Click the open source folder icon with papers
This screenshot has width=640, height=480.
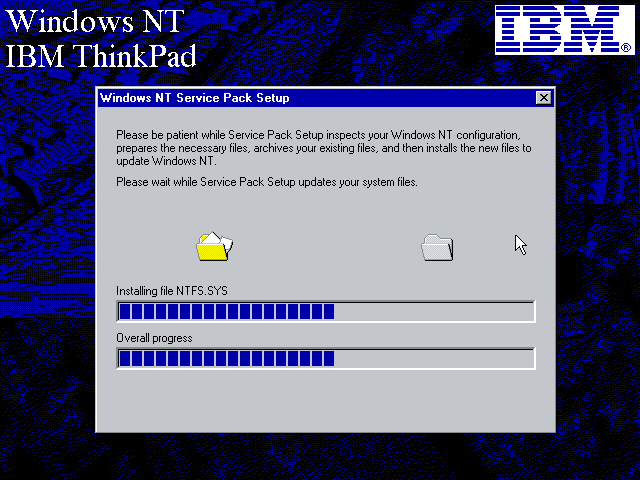[214, 247]
